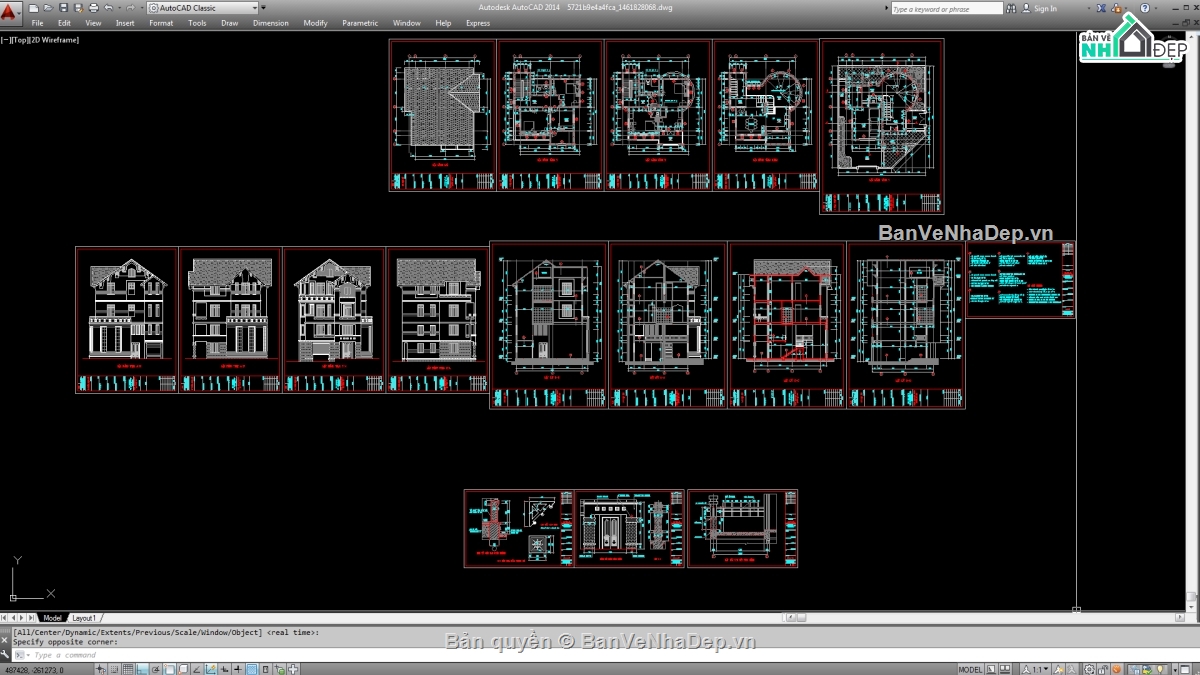Screen dimensions: 1200x675
Task: Open the Dimension menu
Action: (271, 22)
